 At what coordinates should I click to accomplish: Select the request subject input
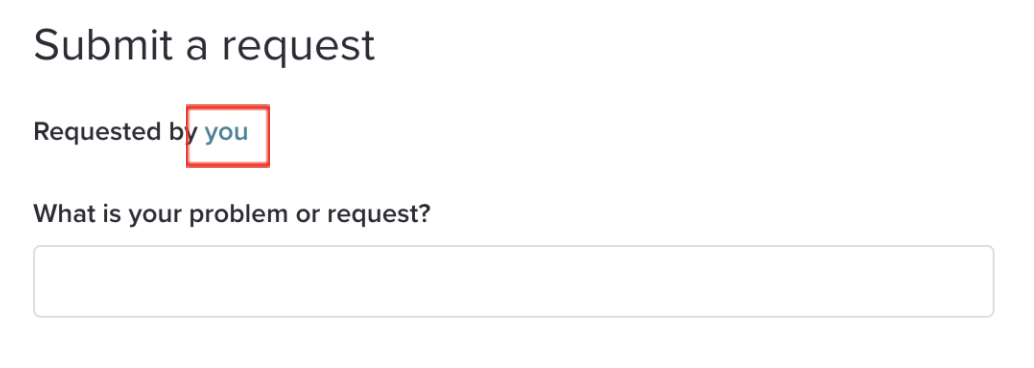pos(514,281)
